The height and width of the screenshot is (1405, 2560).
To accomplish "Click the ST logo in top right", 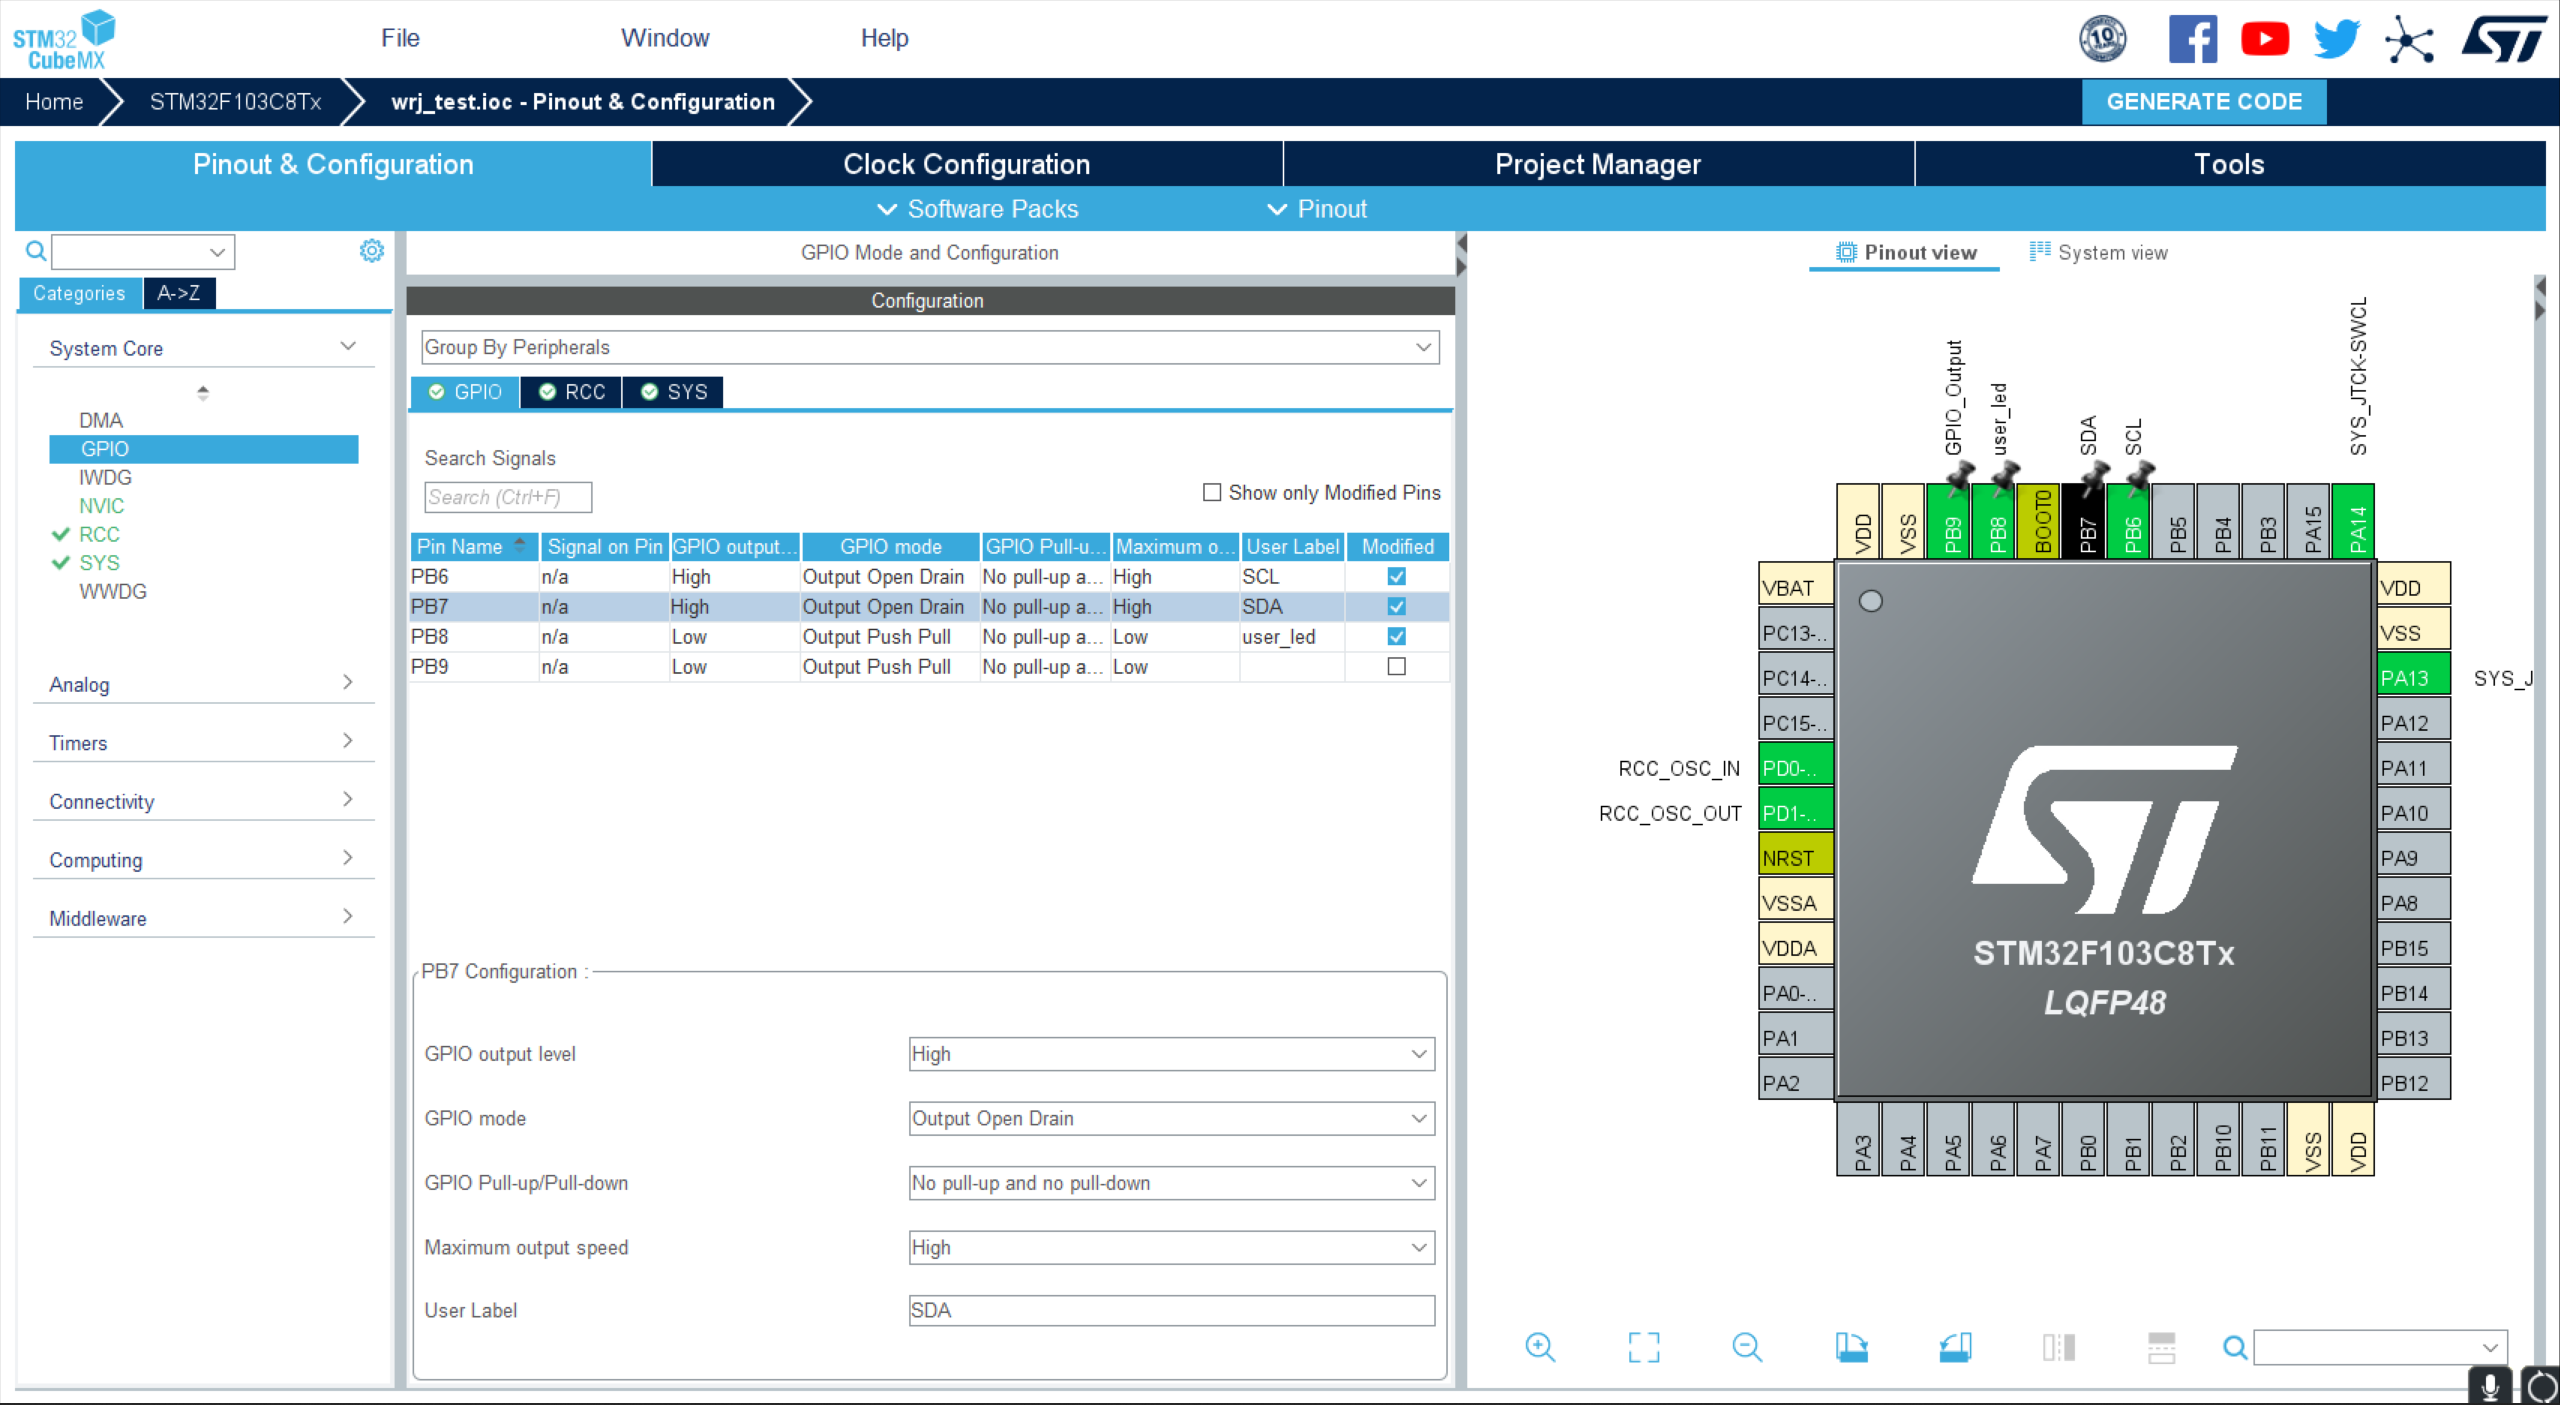I will (2504, 40).
